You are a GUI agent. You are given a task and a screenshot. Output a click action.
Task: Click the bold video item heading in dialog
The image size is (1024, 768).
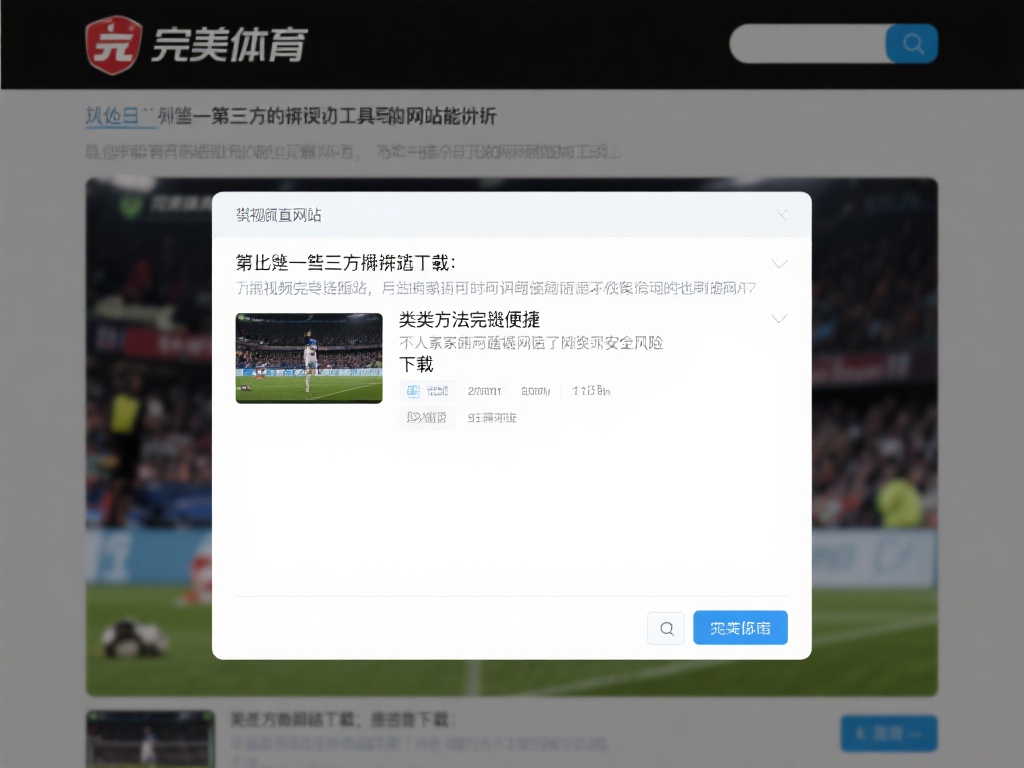pyautogui.click(x=469, y=320)
